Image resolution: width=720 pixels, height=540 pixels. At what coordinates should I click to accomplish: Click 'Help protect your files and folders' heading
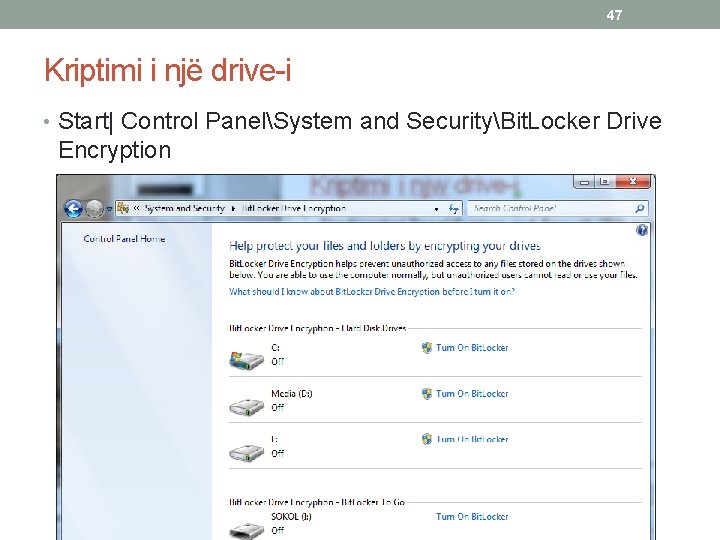[x=385, y=246]
